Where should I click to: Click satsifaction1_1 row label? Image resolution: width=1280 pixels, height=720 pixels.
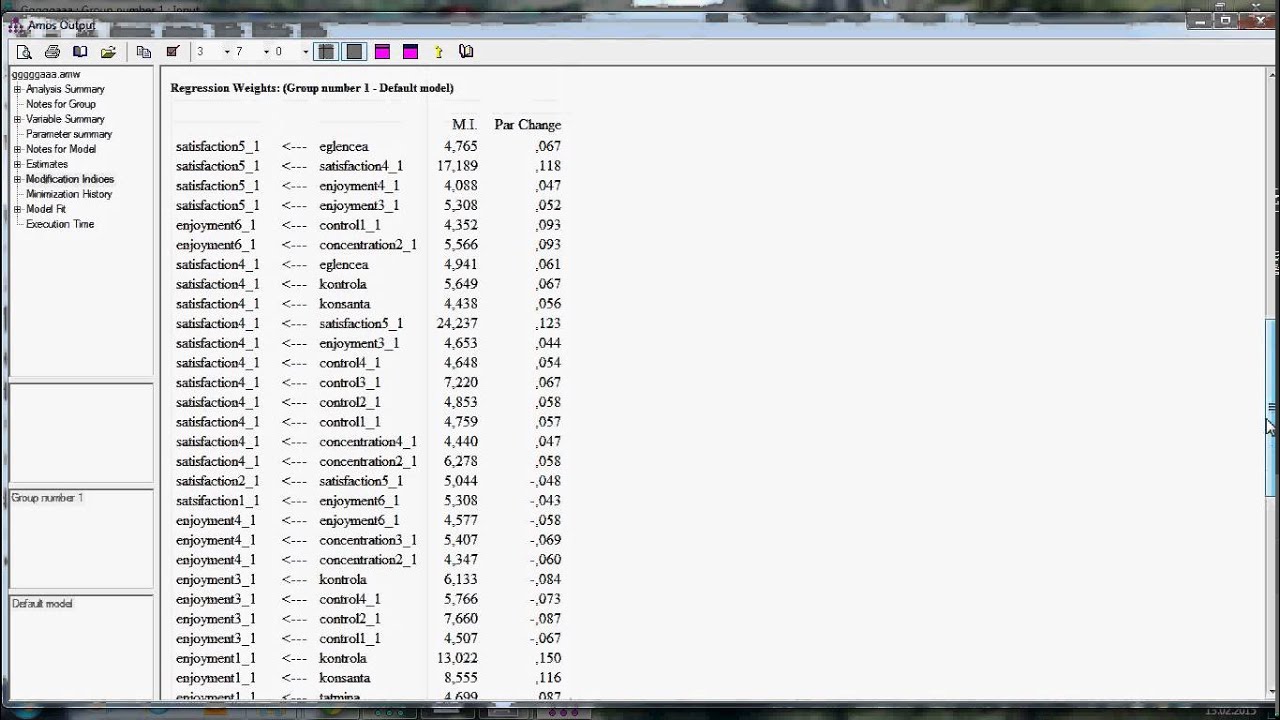217,501
